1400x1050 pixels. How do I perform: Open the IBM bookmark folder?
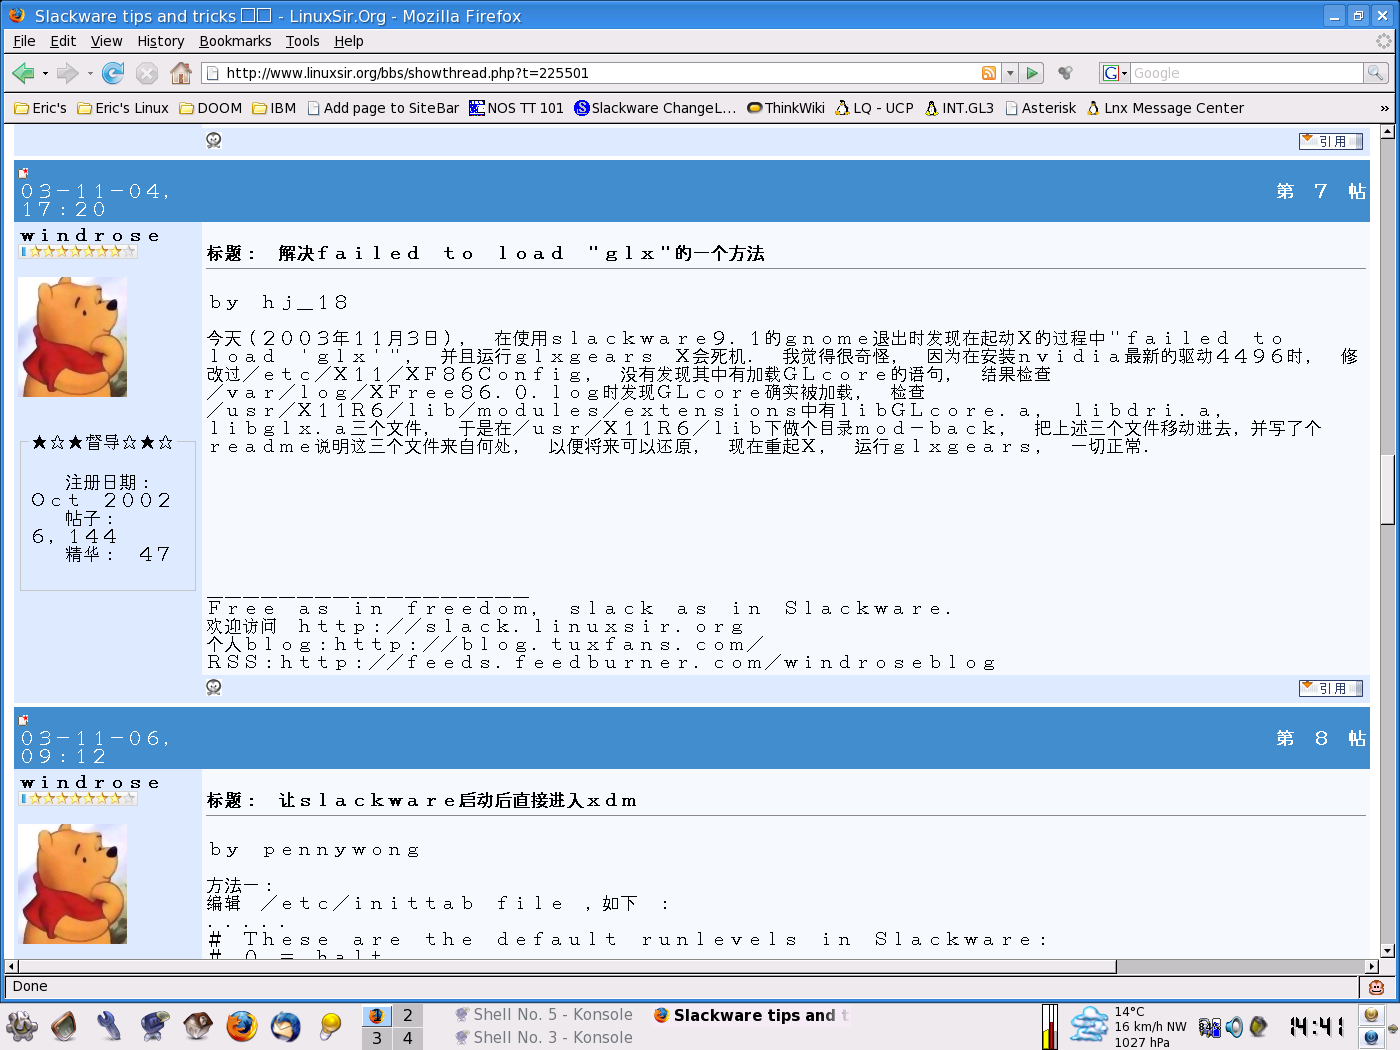click(x=274, y=108)
